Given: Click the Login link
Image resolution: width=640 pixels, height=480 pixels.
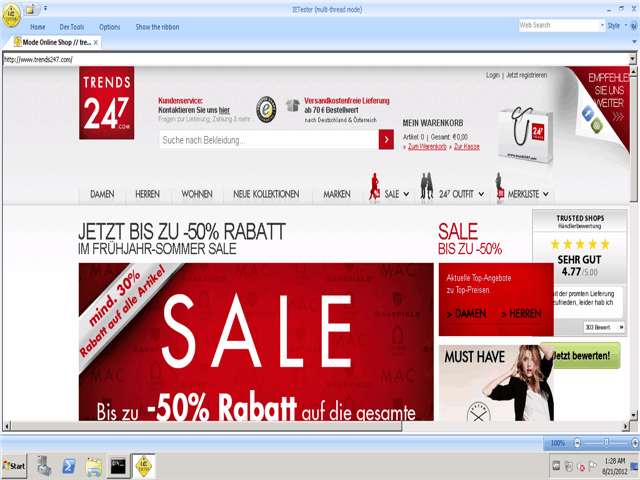Looking at the screenshot, I should pyautogui.click(x=493, y=75).
